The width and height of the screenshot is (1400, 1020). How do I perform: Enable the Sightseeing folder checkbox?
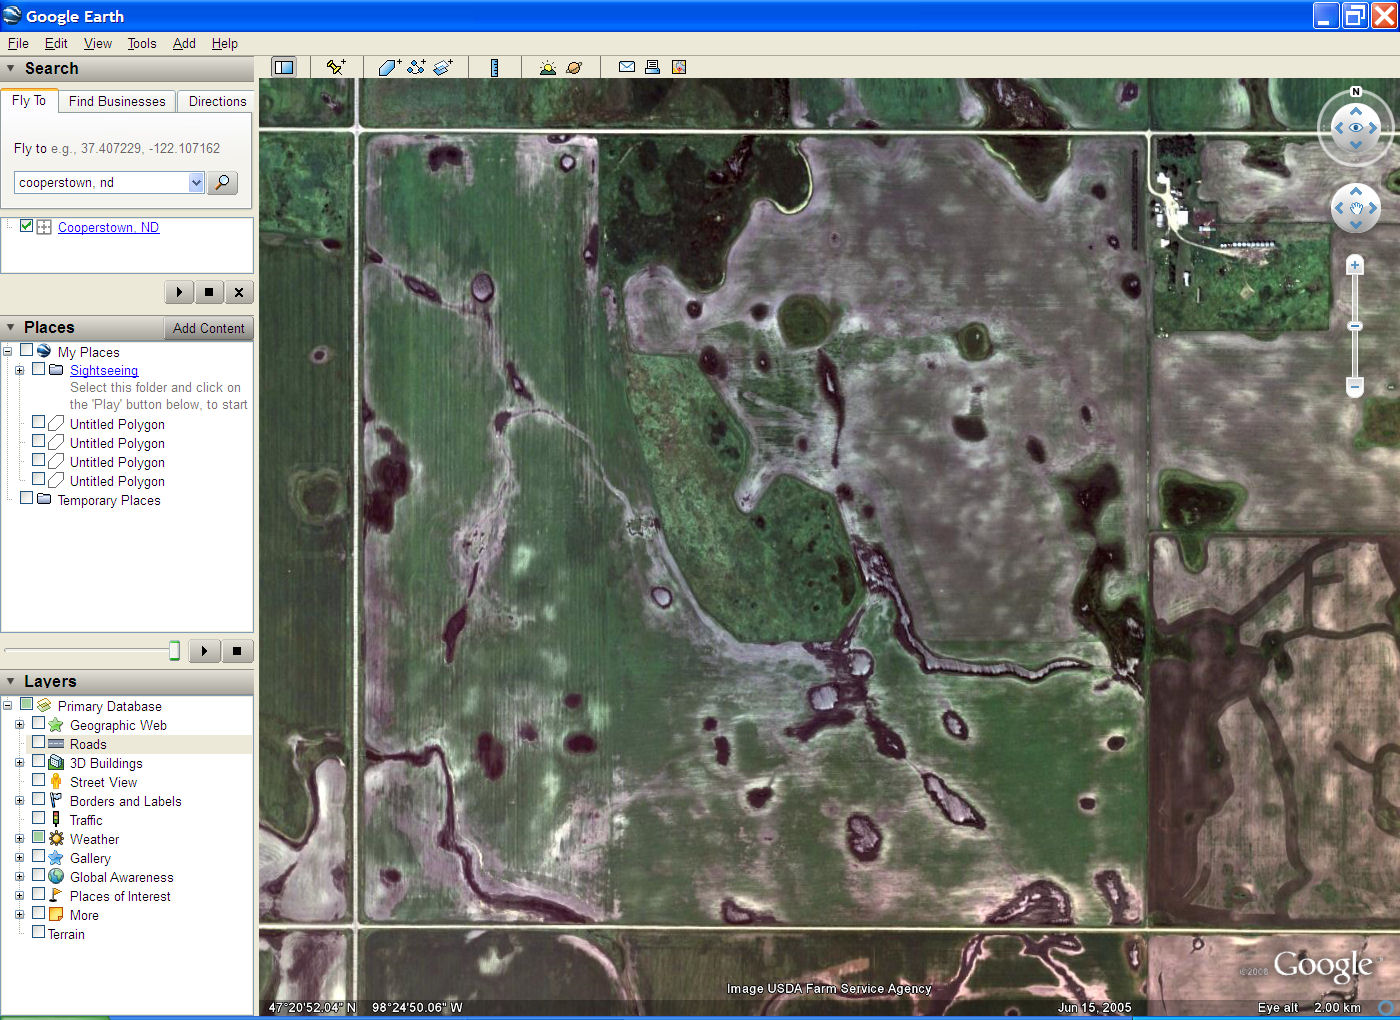[38, 369]
